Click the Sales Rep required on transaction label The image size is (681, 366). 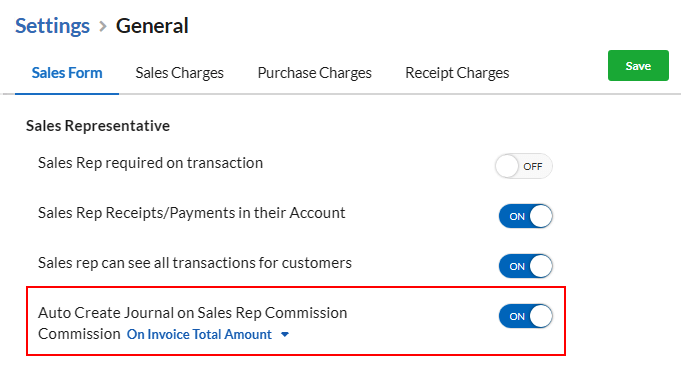(x=150, y=163)
